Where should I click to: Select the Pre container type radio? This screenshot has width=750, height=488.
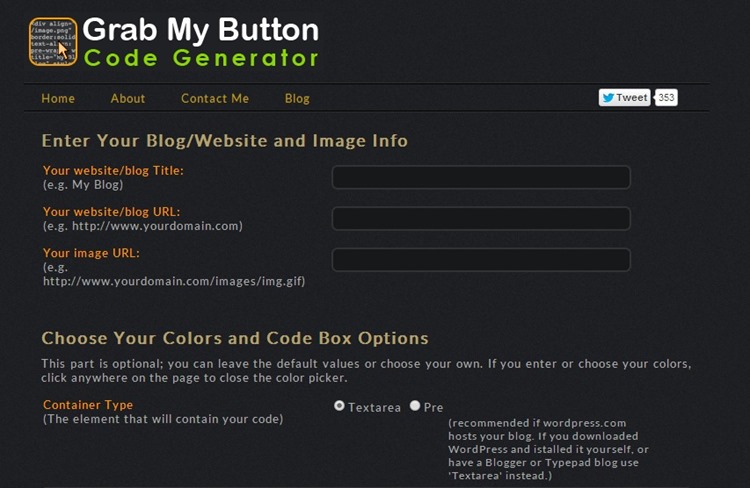pos(415,406)
